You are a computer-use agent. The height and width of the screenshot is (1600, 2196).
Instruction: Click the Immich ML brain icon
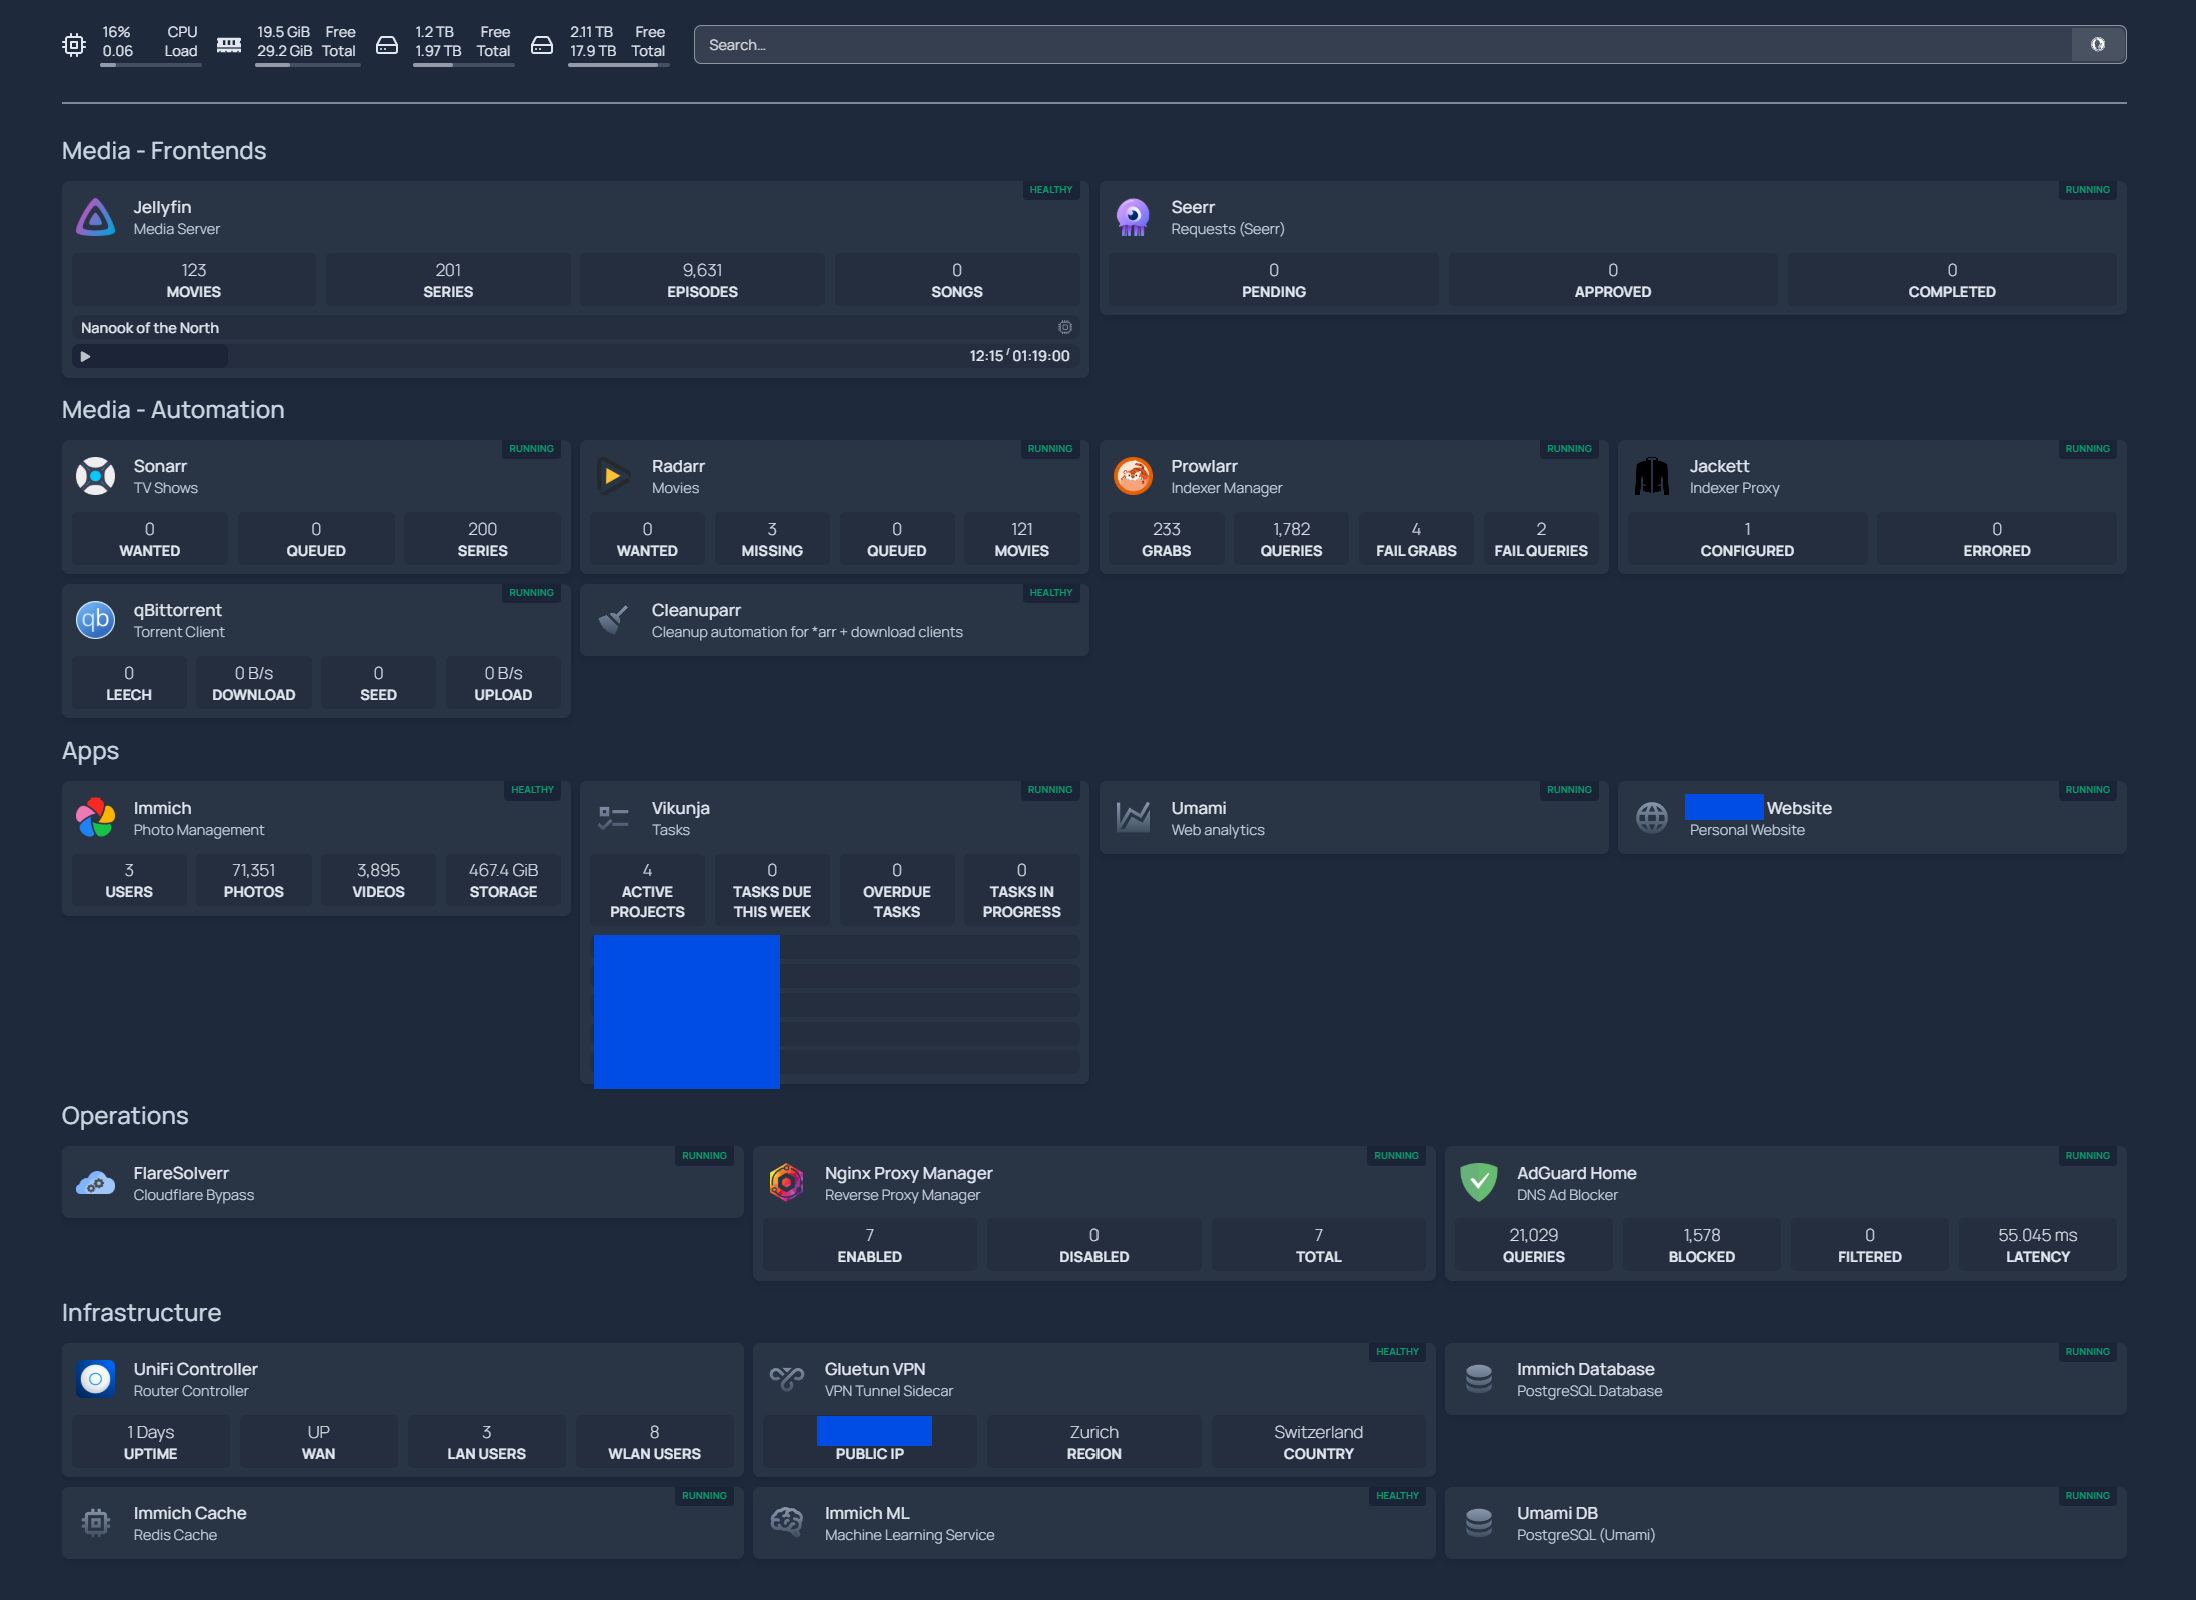click(x=787, y=1523)
